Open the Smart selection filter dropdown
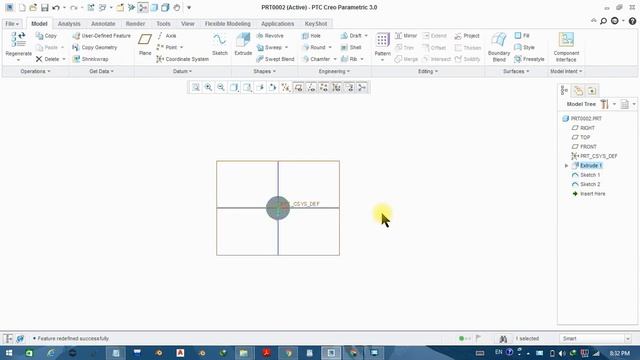The image size is (640, 360). (x=628, y=339)
